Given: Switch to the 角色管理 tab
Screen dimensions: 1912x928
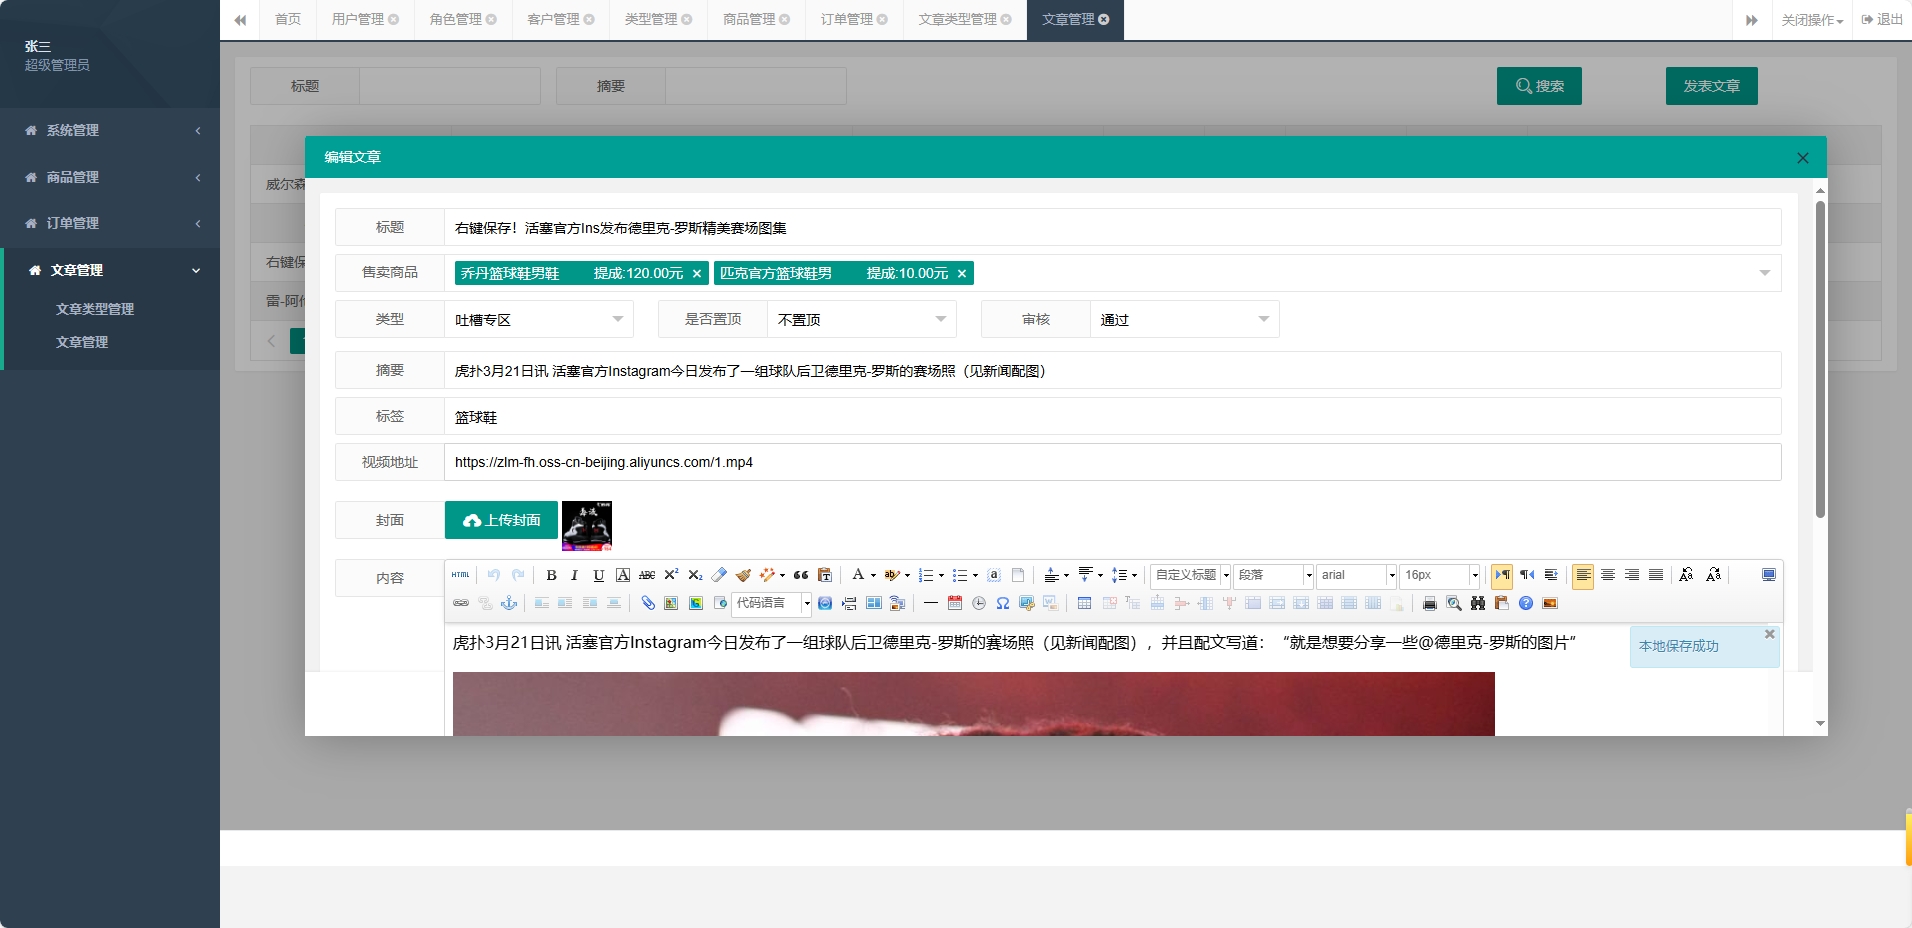Looking at the screenshot, I should 463,19.
